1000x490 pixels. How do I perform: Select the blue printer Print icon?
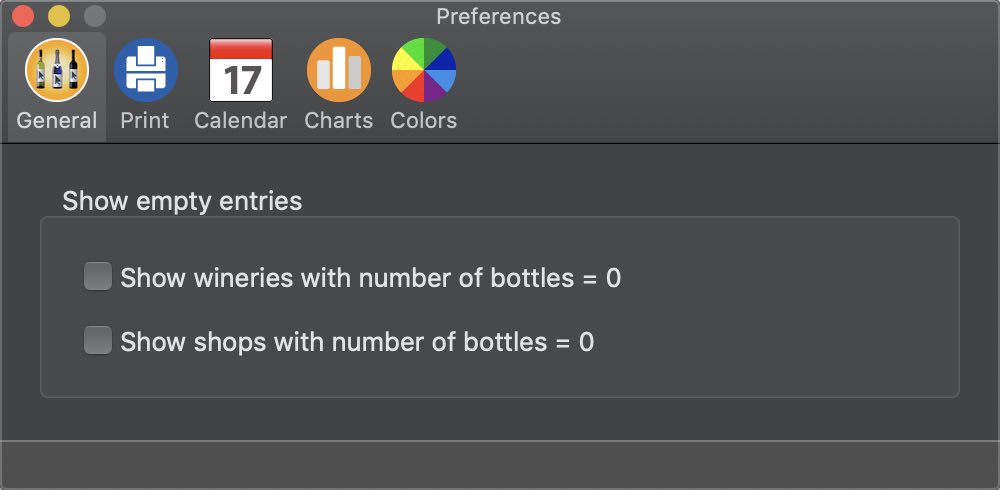146,70
